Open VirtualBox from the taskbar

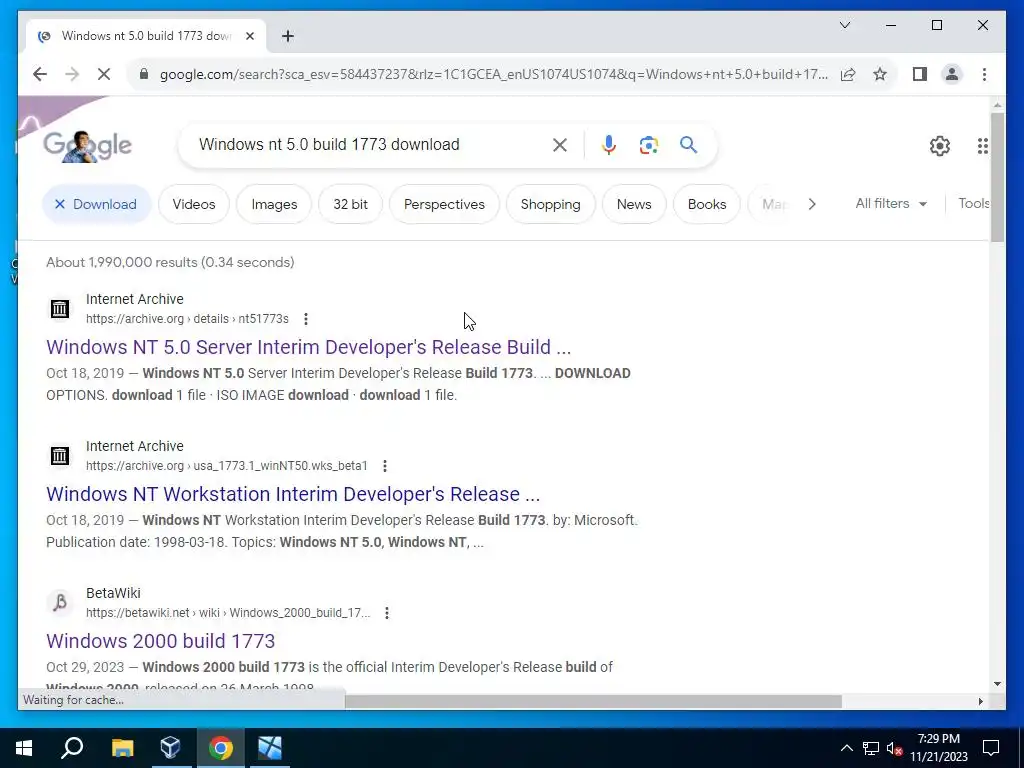(170, 748)
